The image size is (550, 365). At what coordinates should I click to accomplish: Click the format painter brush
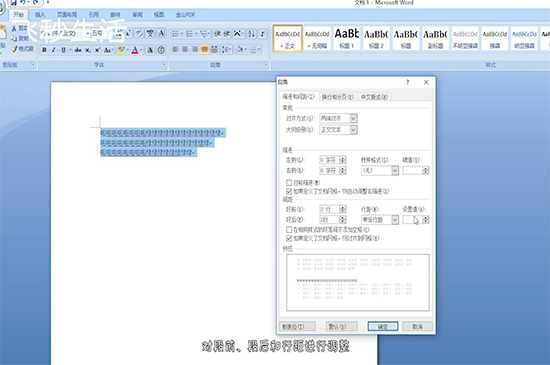click(22, 49)
